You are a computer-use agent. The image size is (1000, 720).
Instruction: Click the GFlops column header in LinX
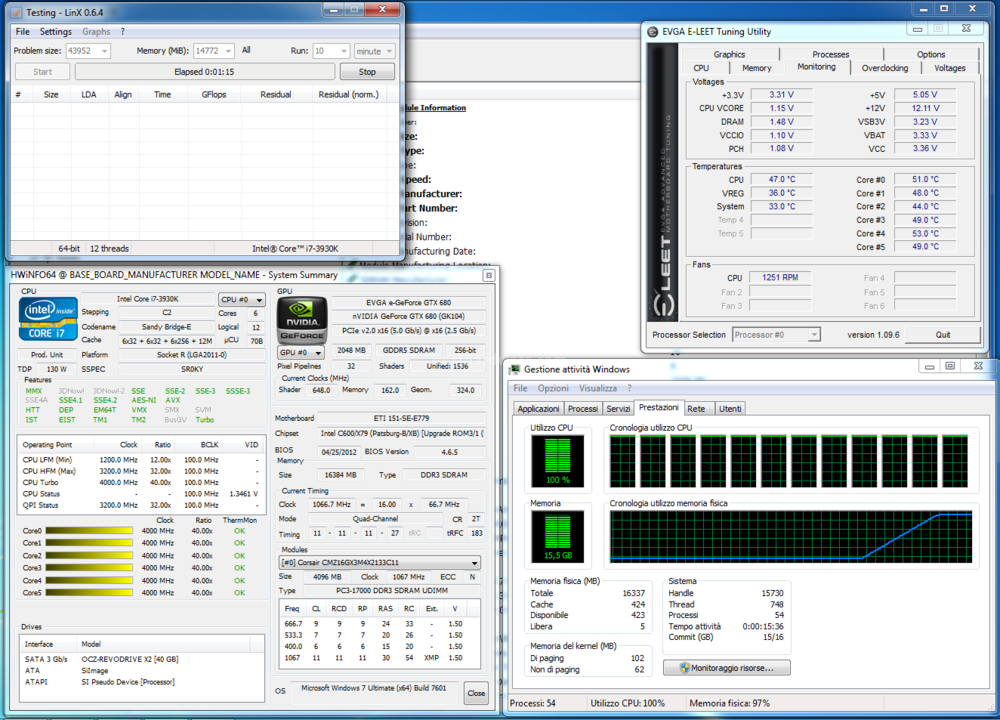click(x=214, y=94)
